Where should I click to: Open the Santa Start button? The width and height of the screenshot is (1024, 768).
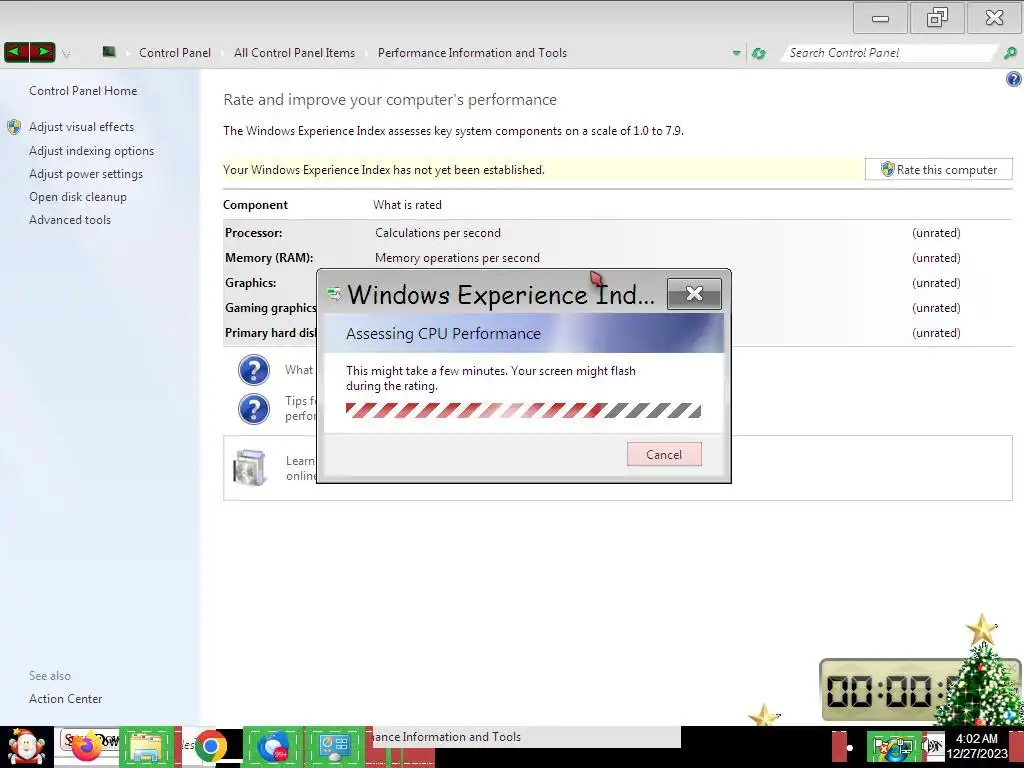[26, 747]
